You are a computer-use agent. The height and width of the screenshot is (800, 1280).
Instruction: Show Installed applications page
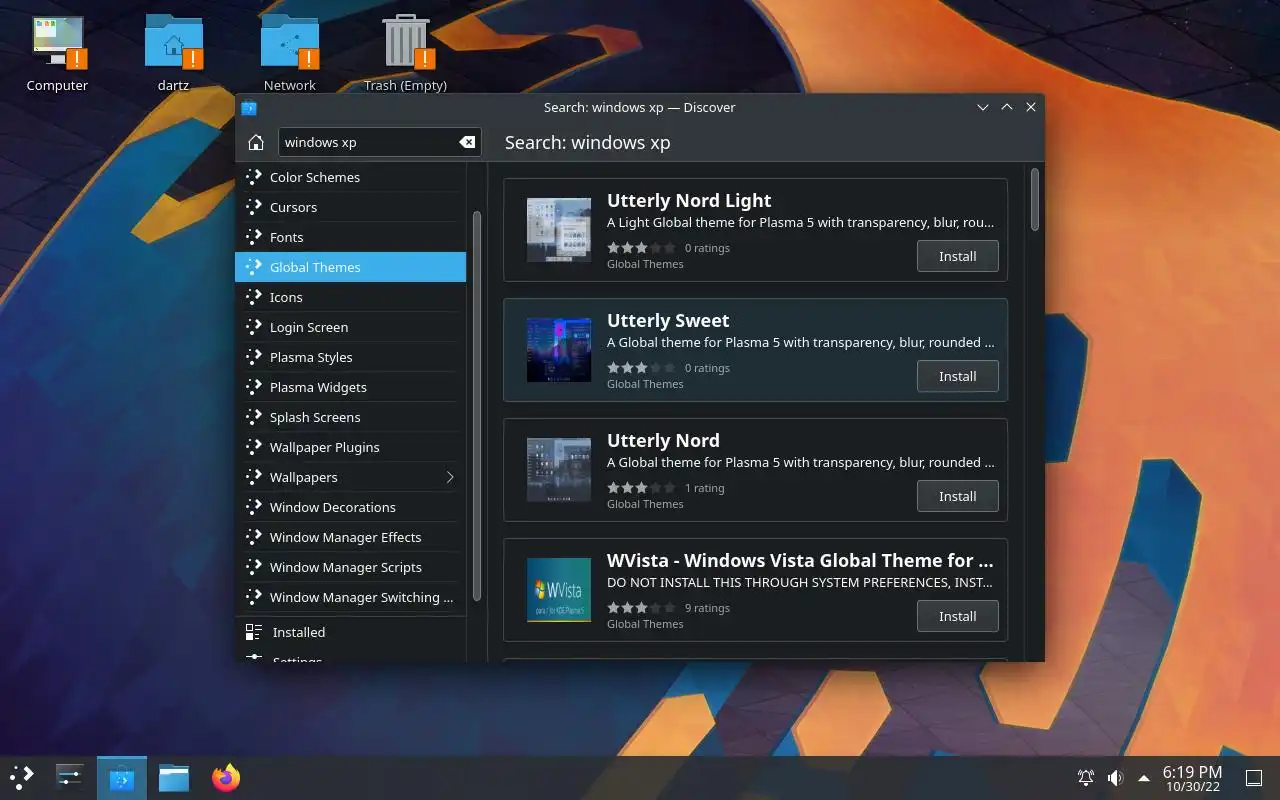coord(350,632)
